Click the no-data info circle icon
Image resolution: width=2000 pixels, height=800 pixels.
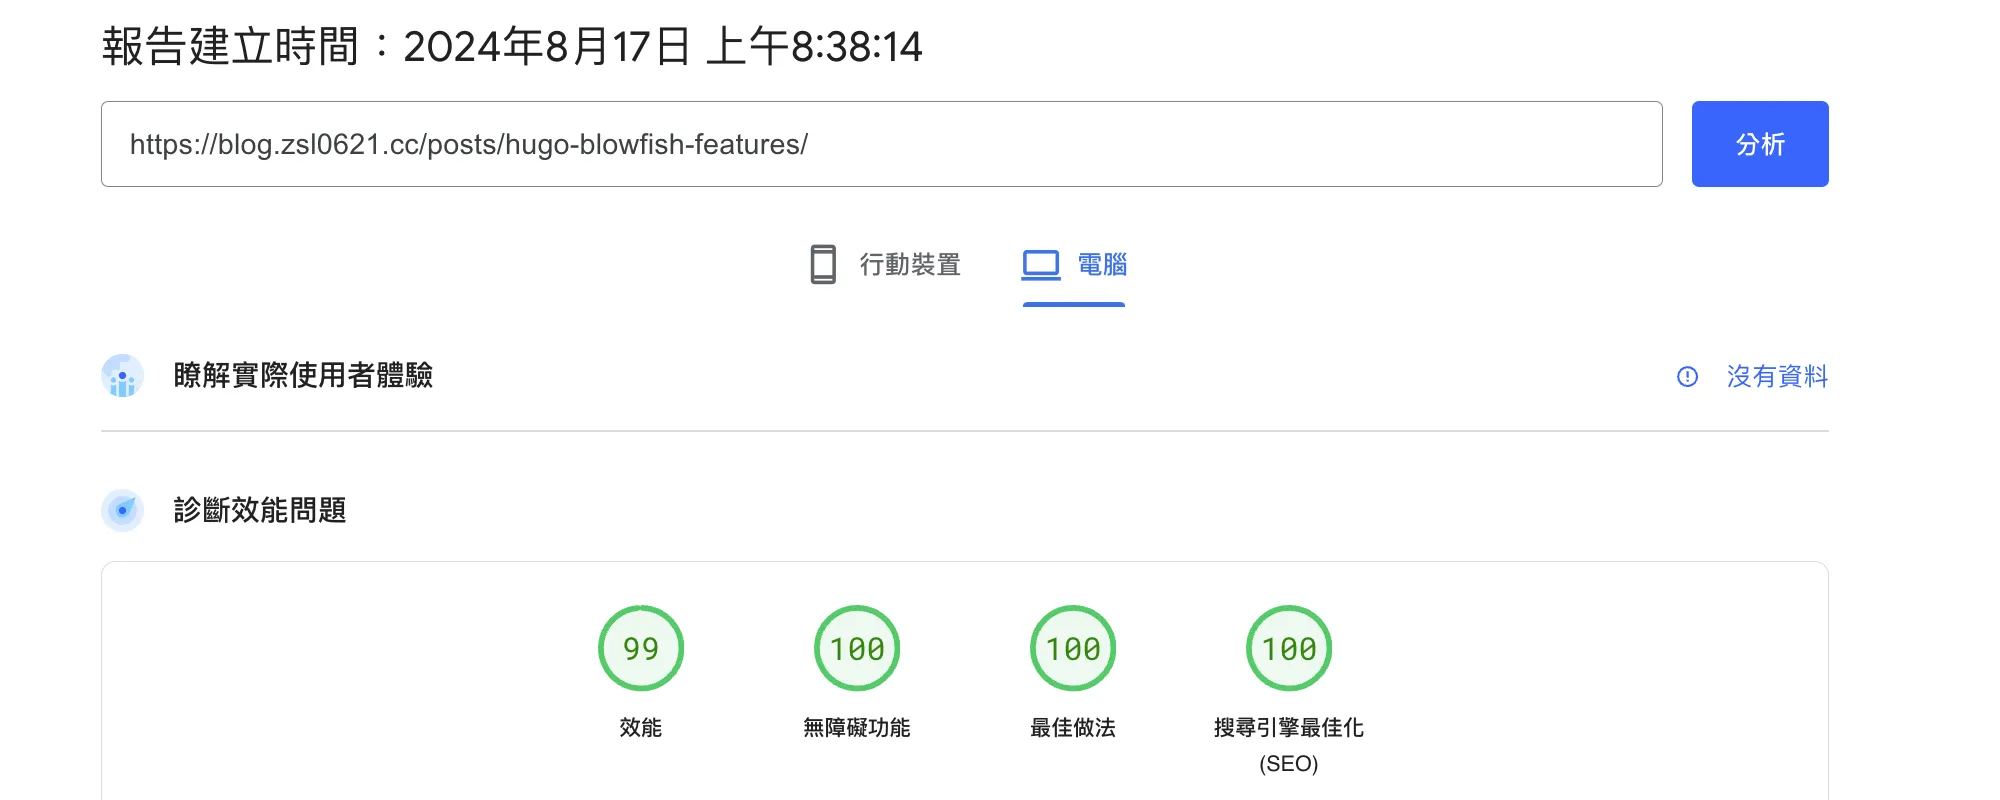(x=1687, y=377)
